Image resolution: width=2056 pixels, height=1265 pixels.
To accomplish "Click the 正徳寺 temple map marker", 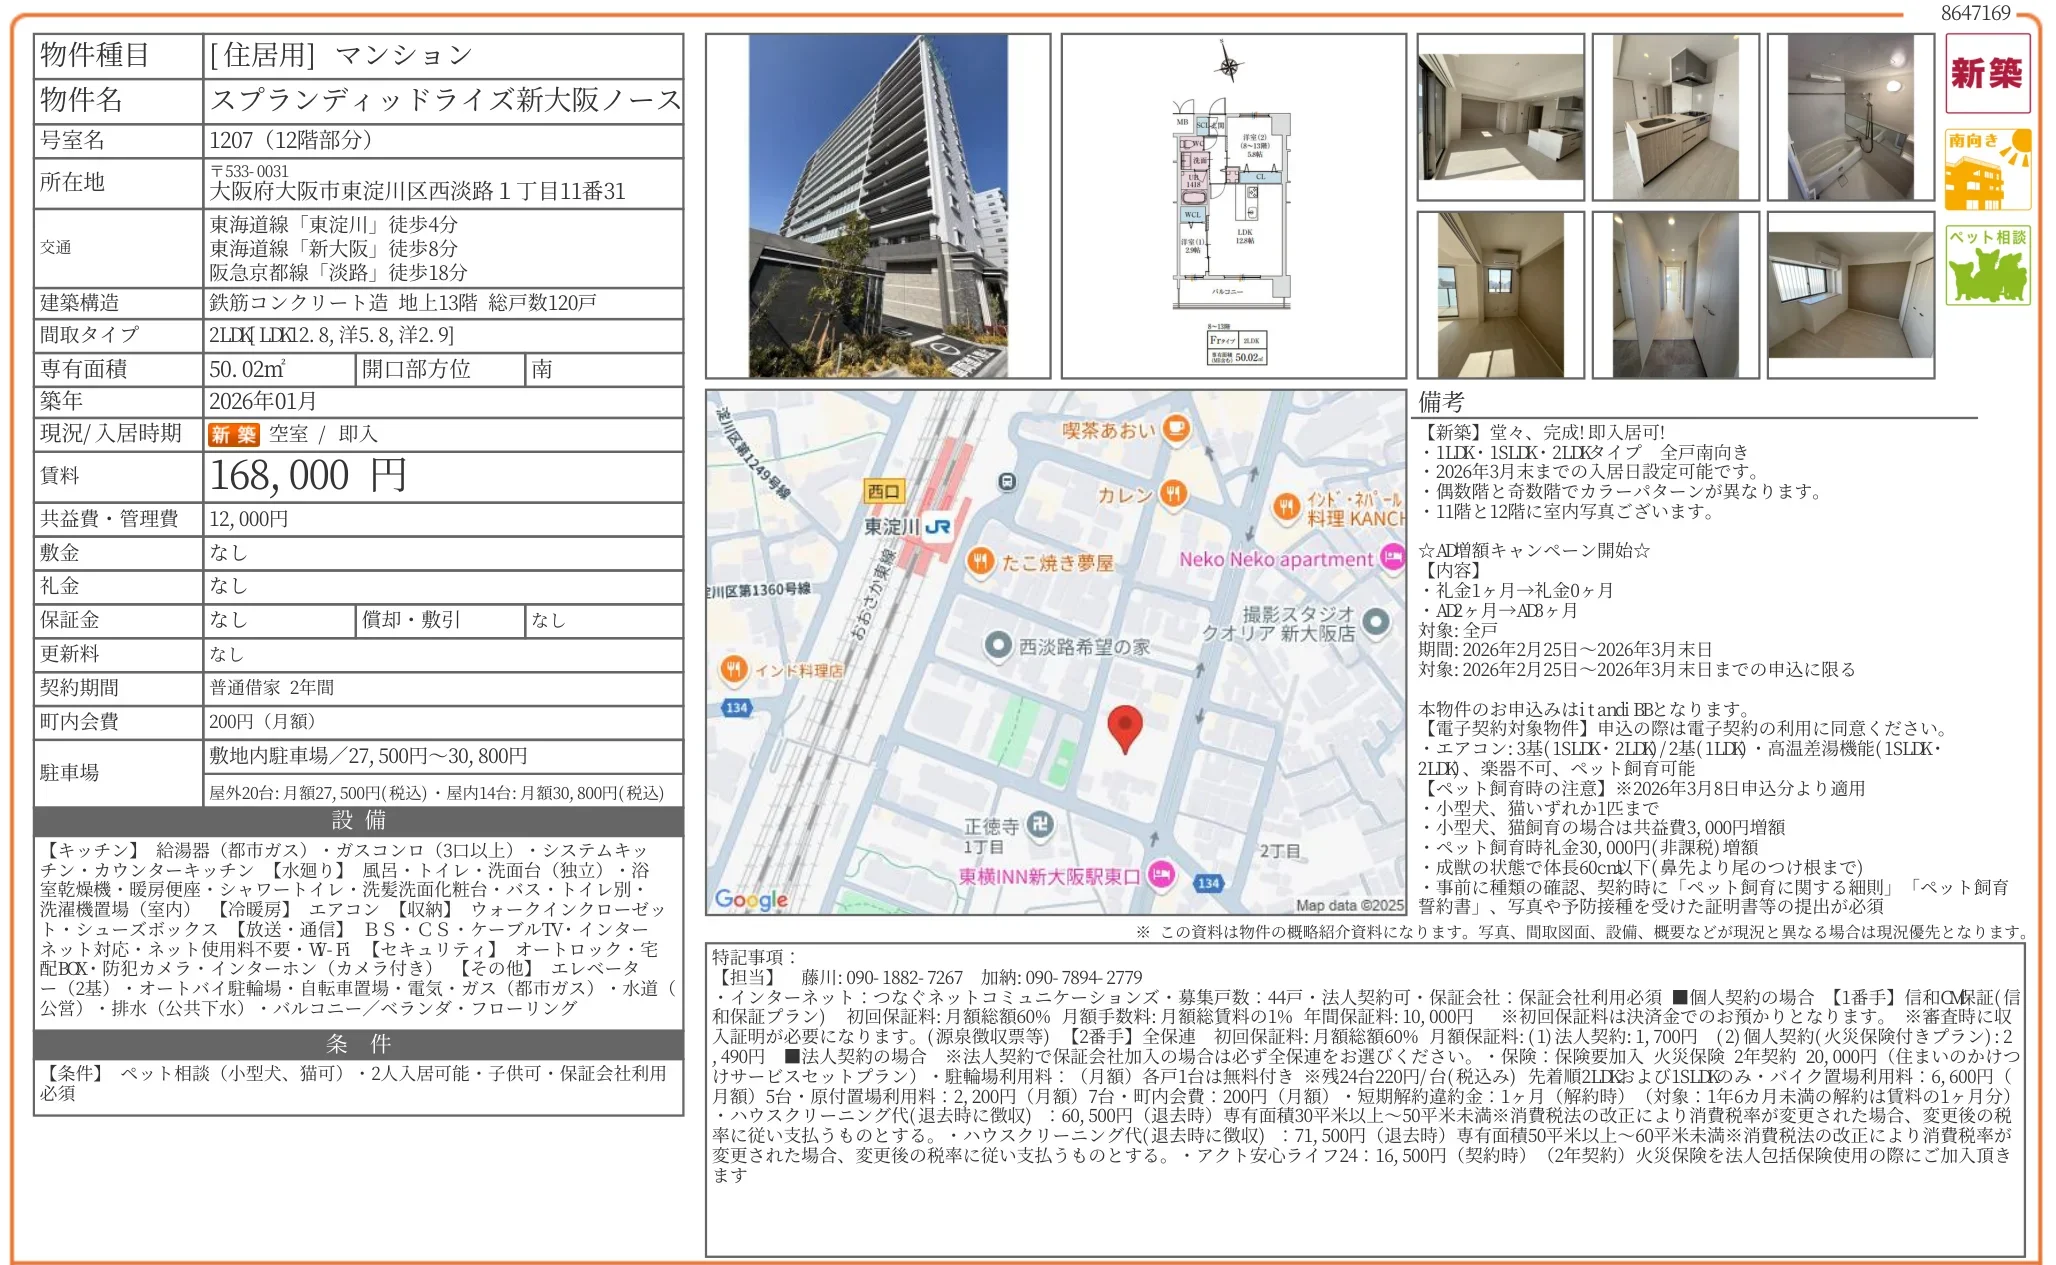I will pyautogui.click(x=1040, y=824).
